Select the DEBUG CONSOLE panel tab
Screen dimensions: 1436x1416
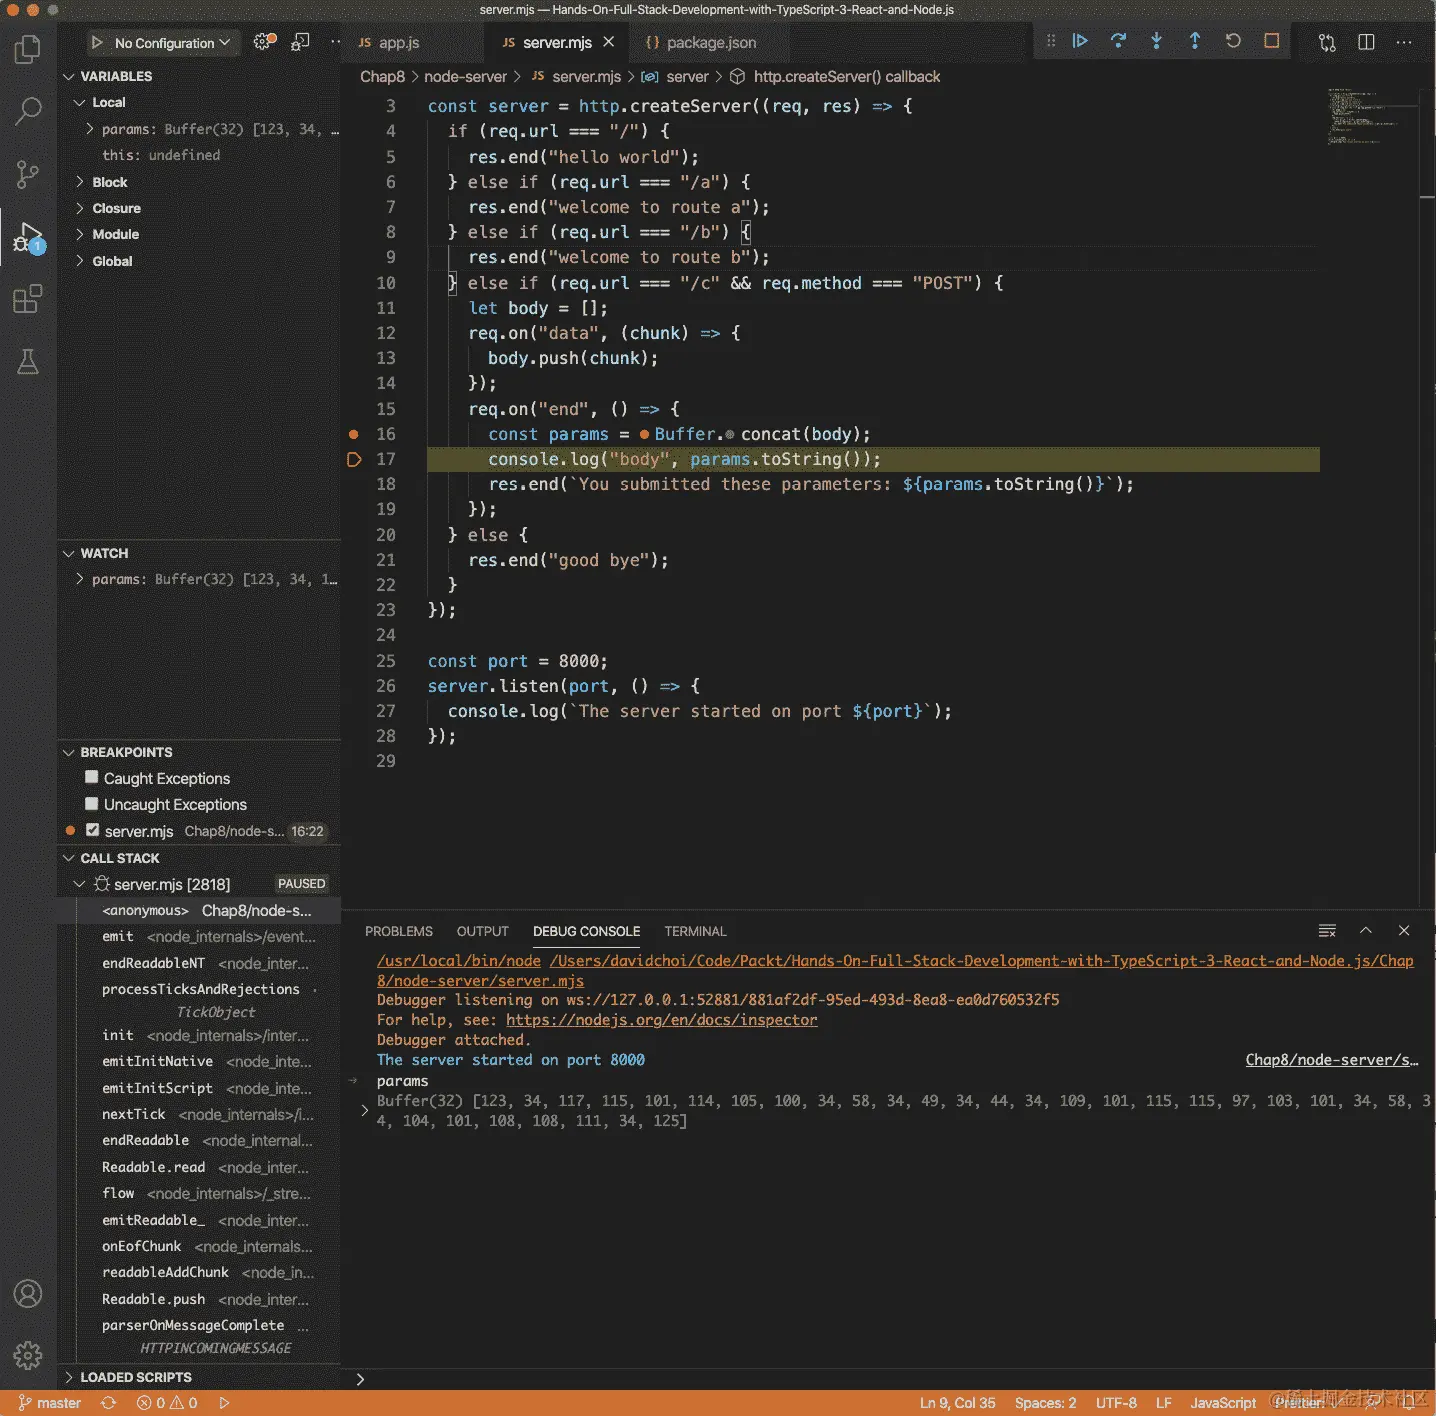pos(586,931)
